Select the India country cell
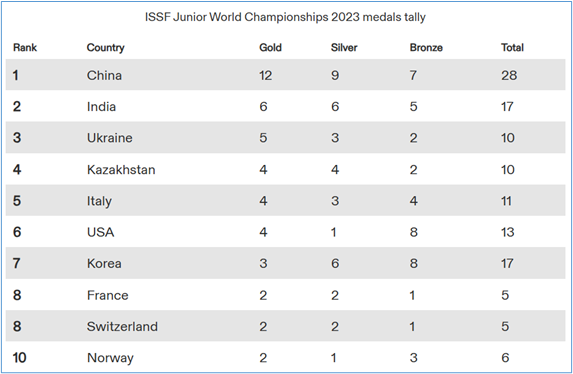Screen dimensions: 573x374 point(101,107)
